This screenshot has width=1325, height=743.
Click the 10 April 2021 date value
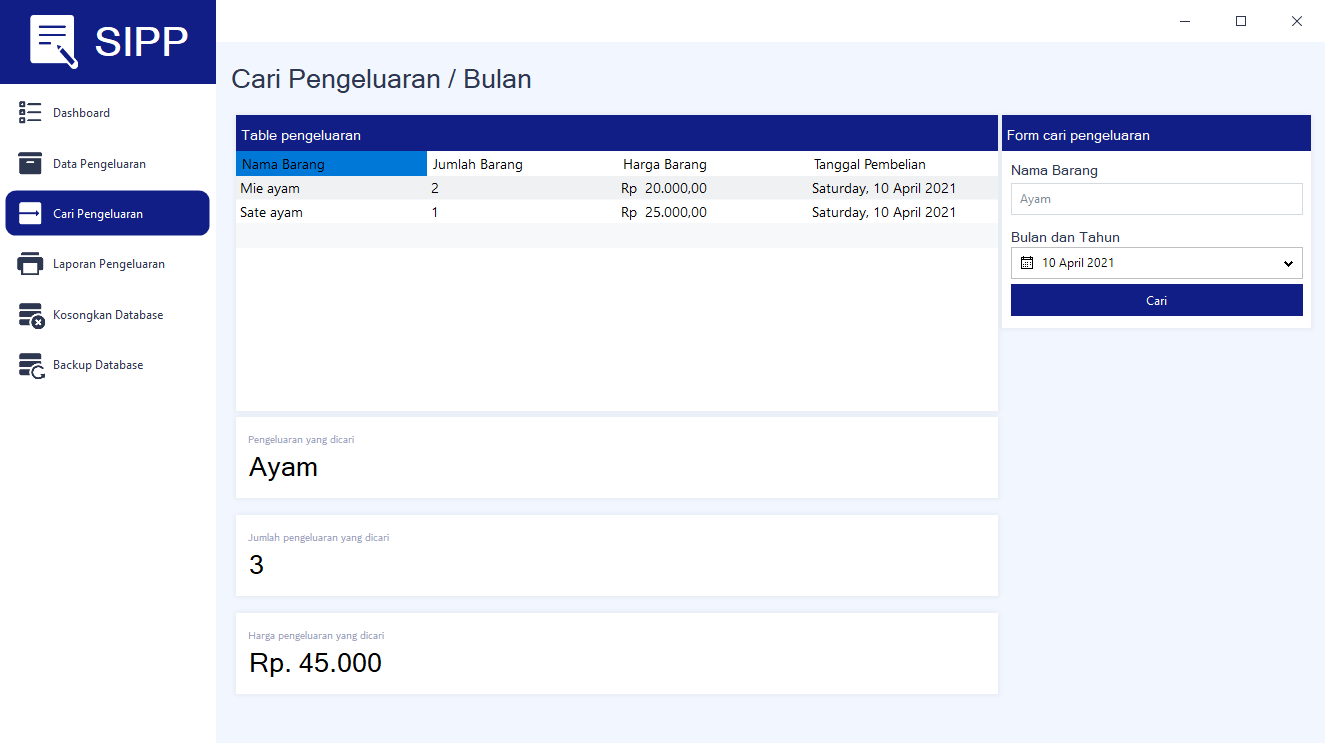pyautogui.click(x=1078, y=263)
